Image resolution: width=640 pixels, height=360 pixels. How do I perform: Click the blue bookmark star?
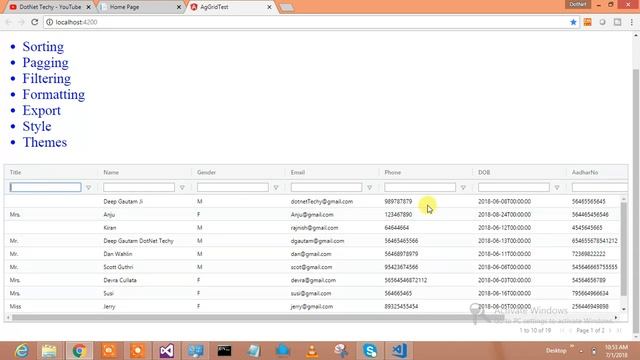click(573, 22)
